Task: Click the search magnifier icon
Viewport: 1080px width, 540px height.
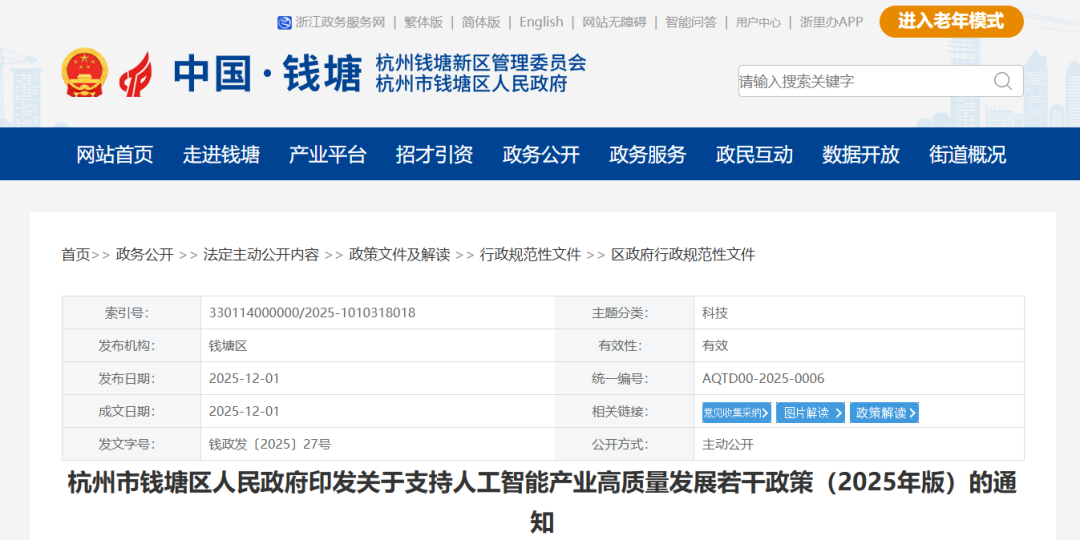Action: [1002, 81]
